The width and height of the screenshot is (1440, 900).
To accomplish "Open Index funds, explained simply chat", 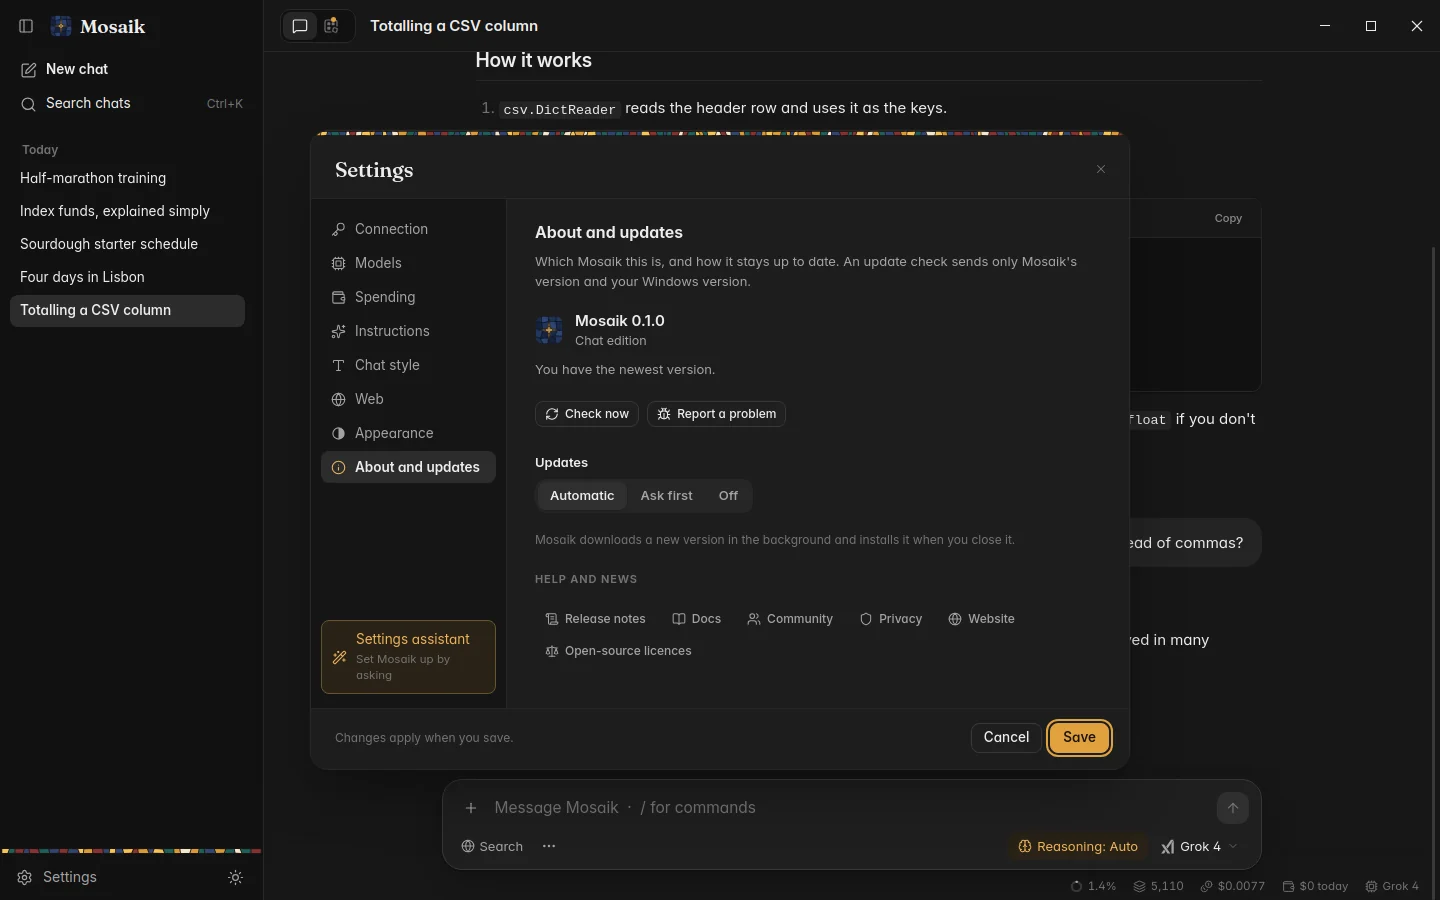I will point(127,211).
